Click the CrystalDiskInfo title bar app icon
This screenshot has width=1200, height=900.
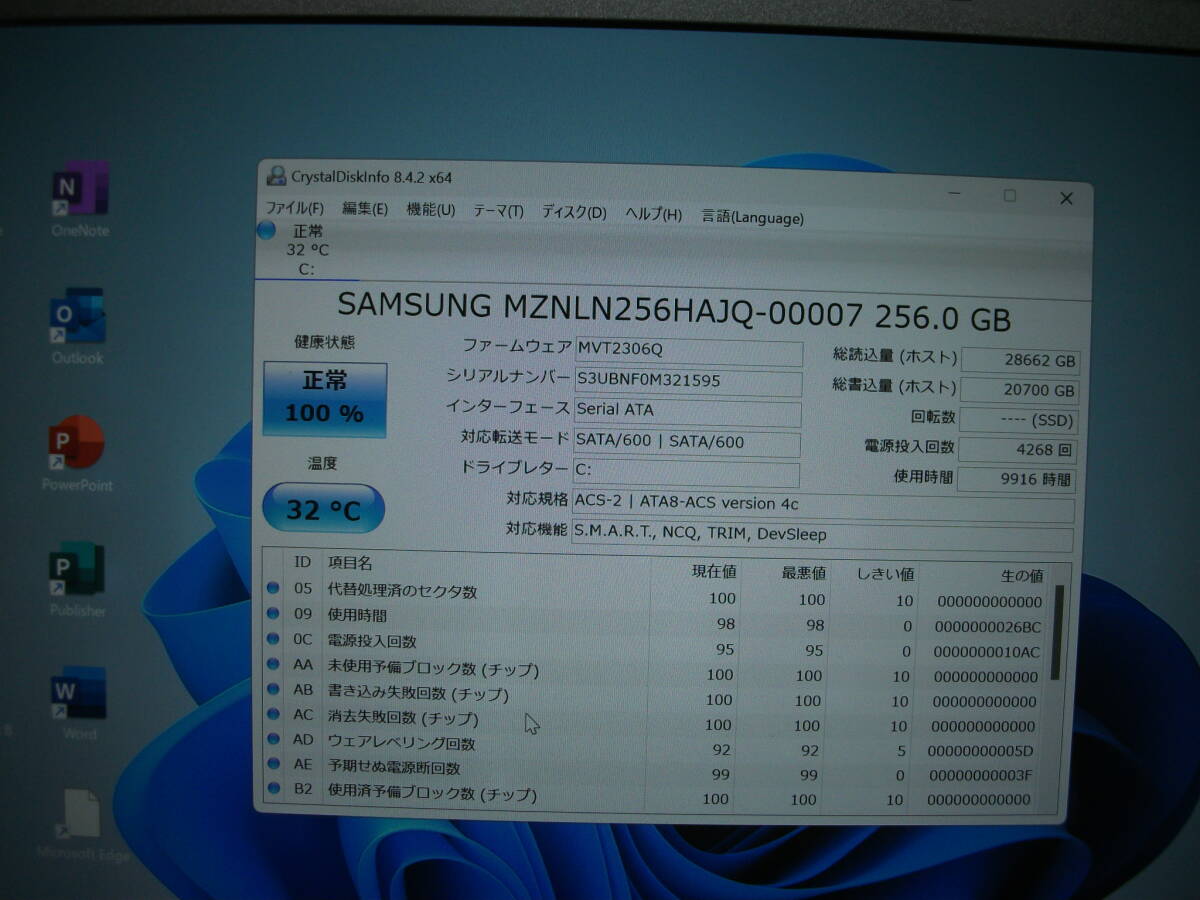[x=276, y=176]
